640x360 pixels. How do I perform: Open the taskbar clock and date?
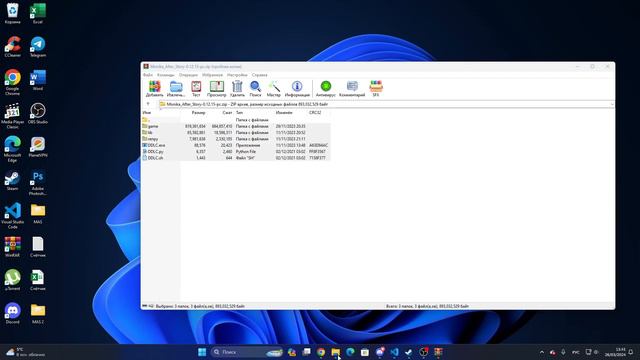pyautogui.click(x=615, y=352)
